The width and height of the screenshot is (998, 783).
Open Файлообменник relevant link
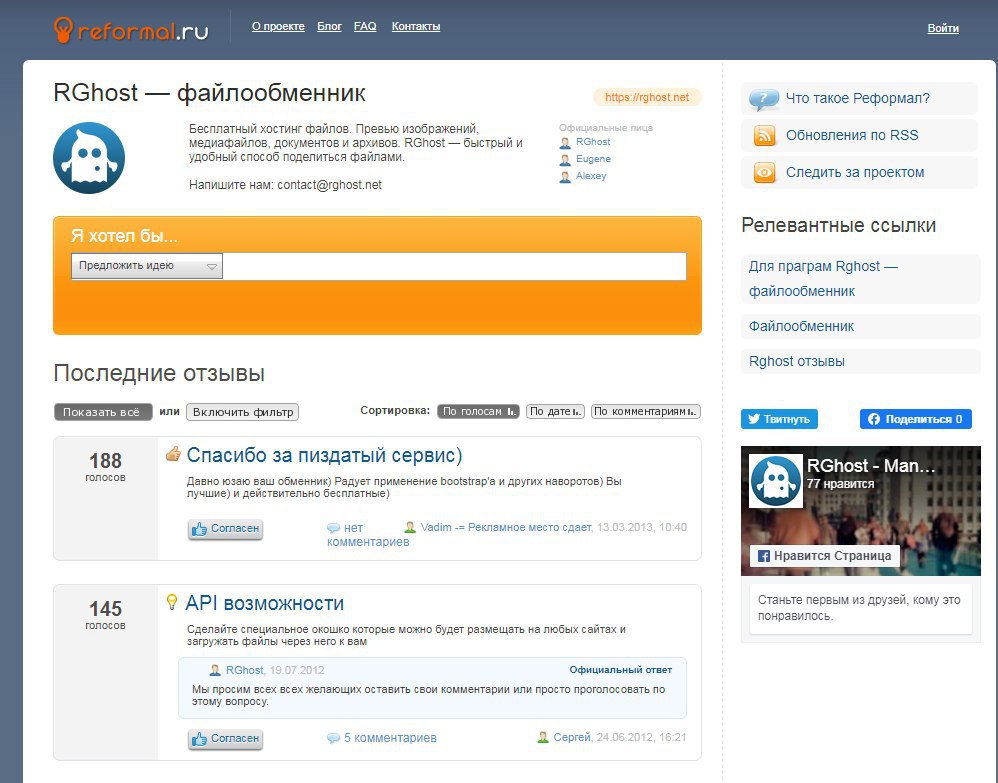click(x=801, y=327)
